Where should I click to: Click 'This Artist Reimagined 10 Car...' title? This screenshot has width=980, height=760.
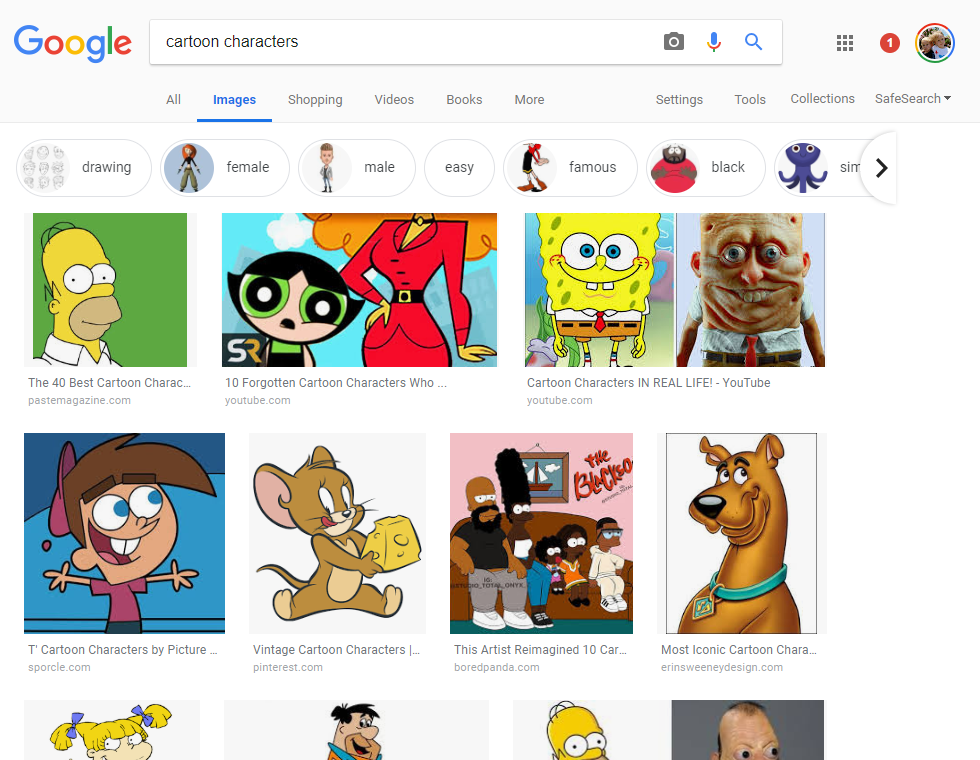[x=540, y=649]
